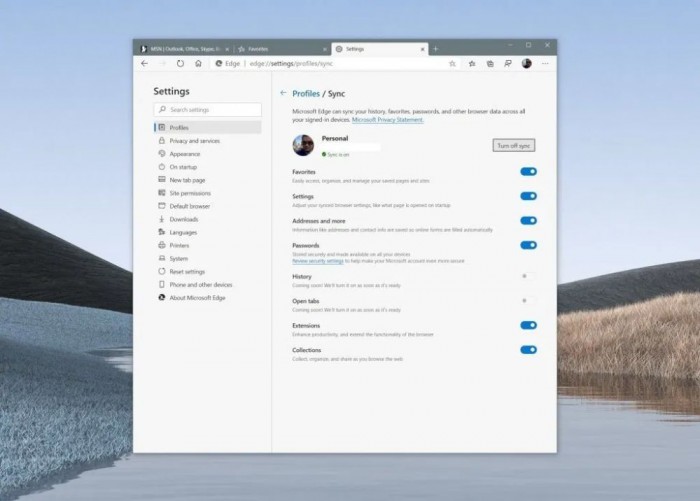This screenshot has height=501, width=700.
Task: Click the back arrow beside Profiles / Sync
Action: (283, 93)
